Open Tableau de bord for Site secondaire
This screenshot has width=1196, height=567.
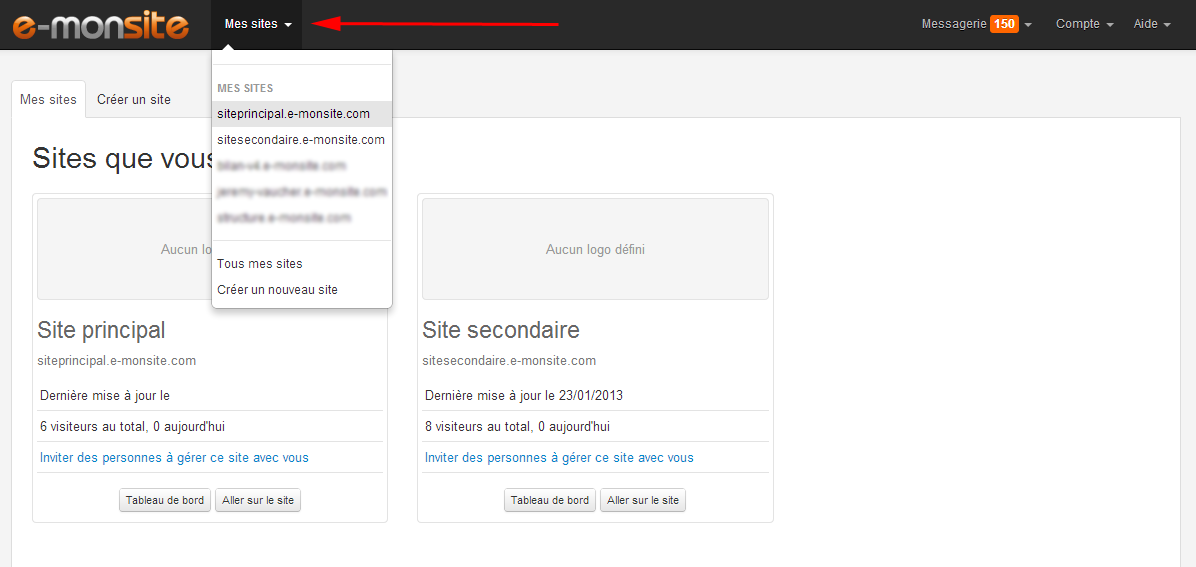tap(550, 501)
